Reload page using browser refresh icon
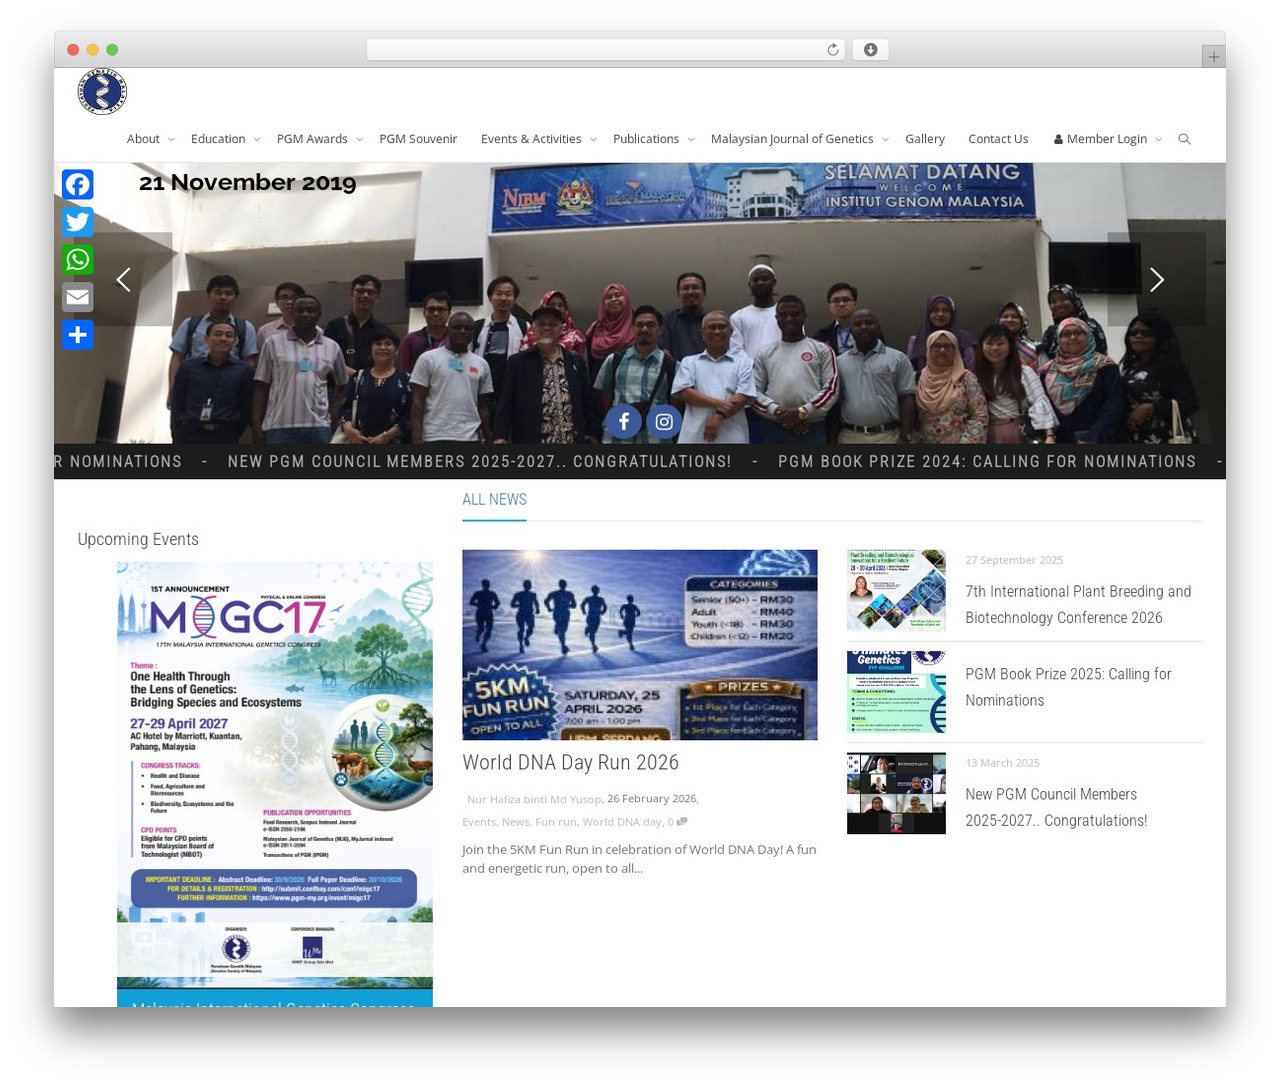The width and height of the screenshot is (1280, 1084). (832, 50)
